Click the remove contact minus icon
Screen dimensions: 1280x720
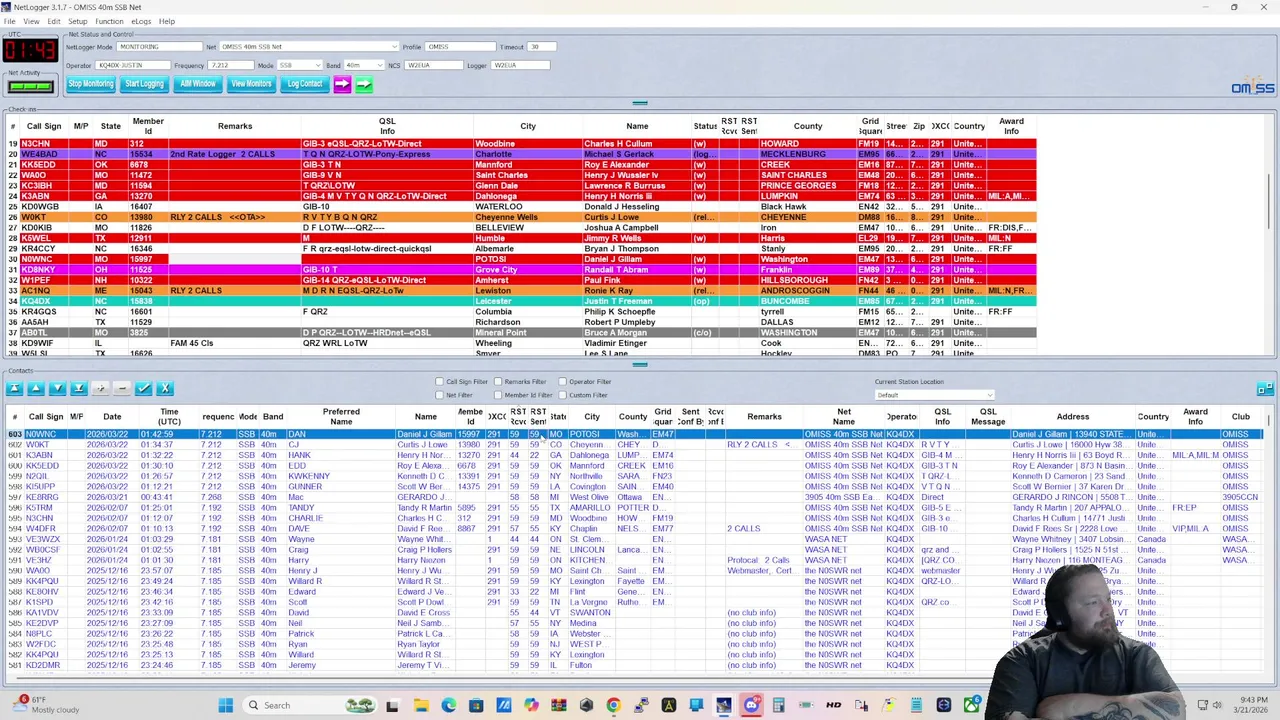coord(122,388)
